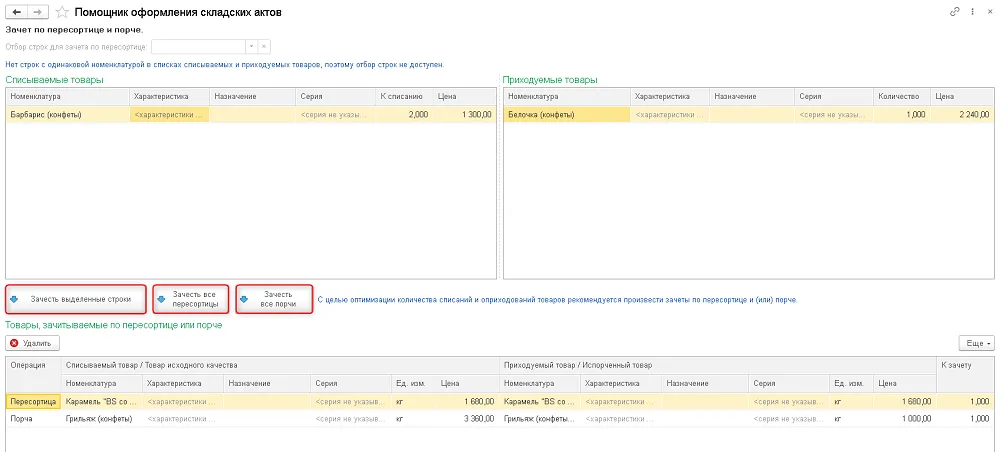Open the three-dot more options menu

tap(972, 11)
